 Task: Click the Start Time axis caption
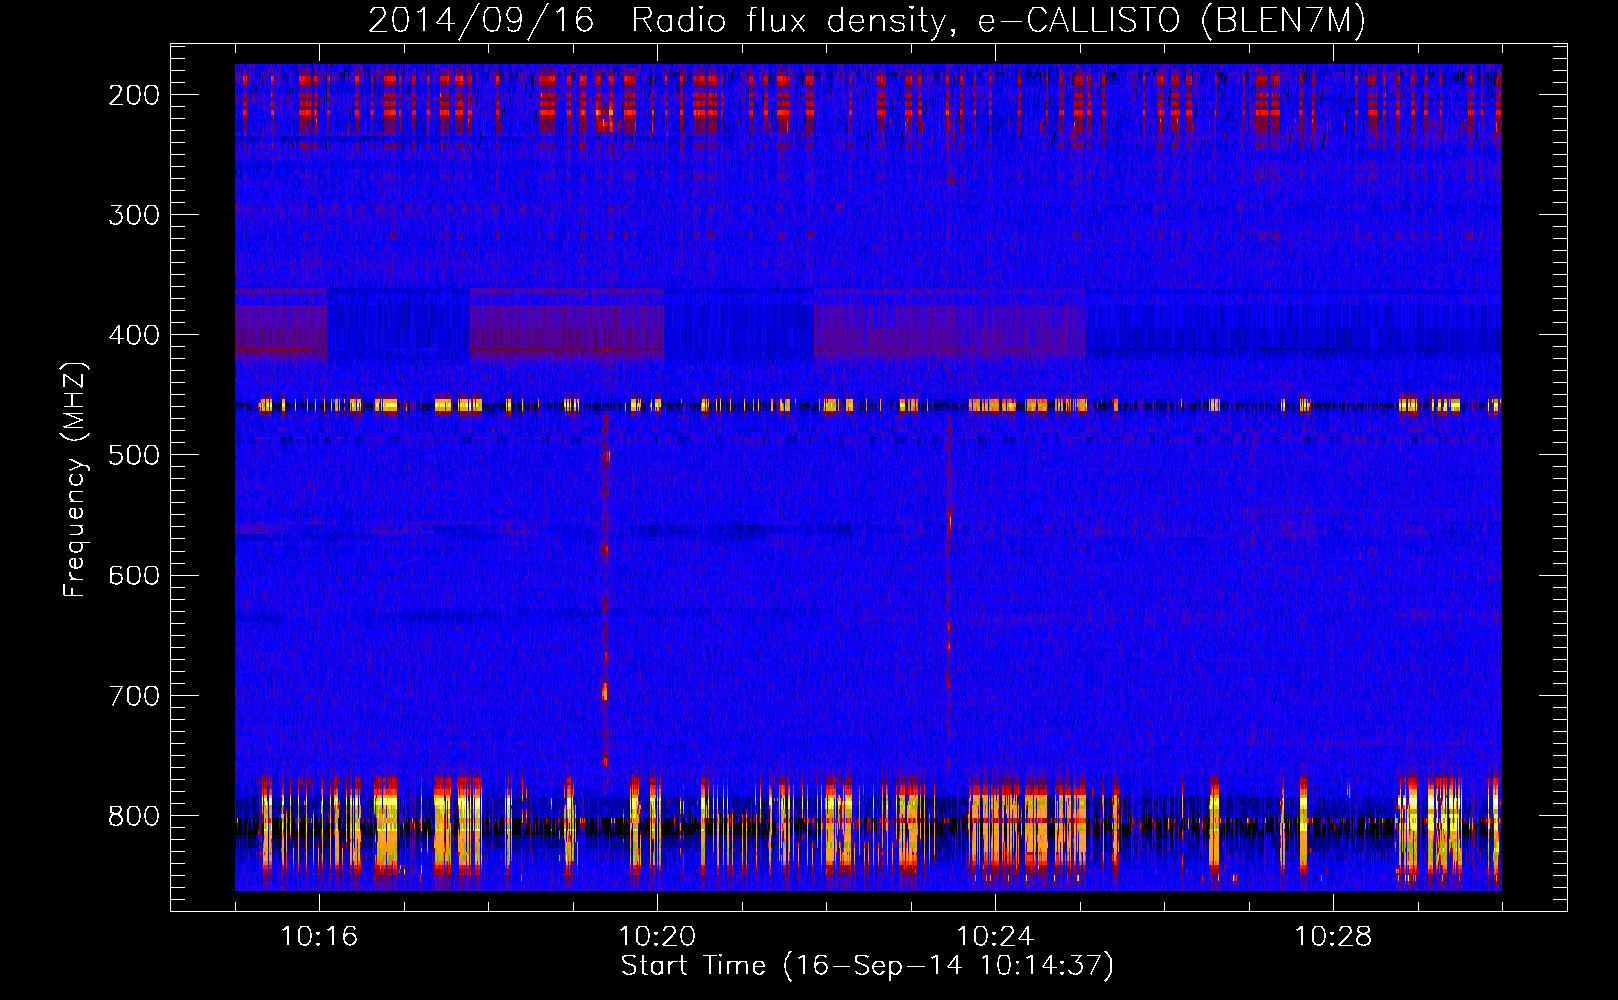point(867,966)
